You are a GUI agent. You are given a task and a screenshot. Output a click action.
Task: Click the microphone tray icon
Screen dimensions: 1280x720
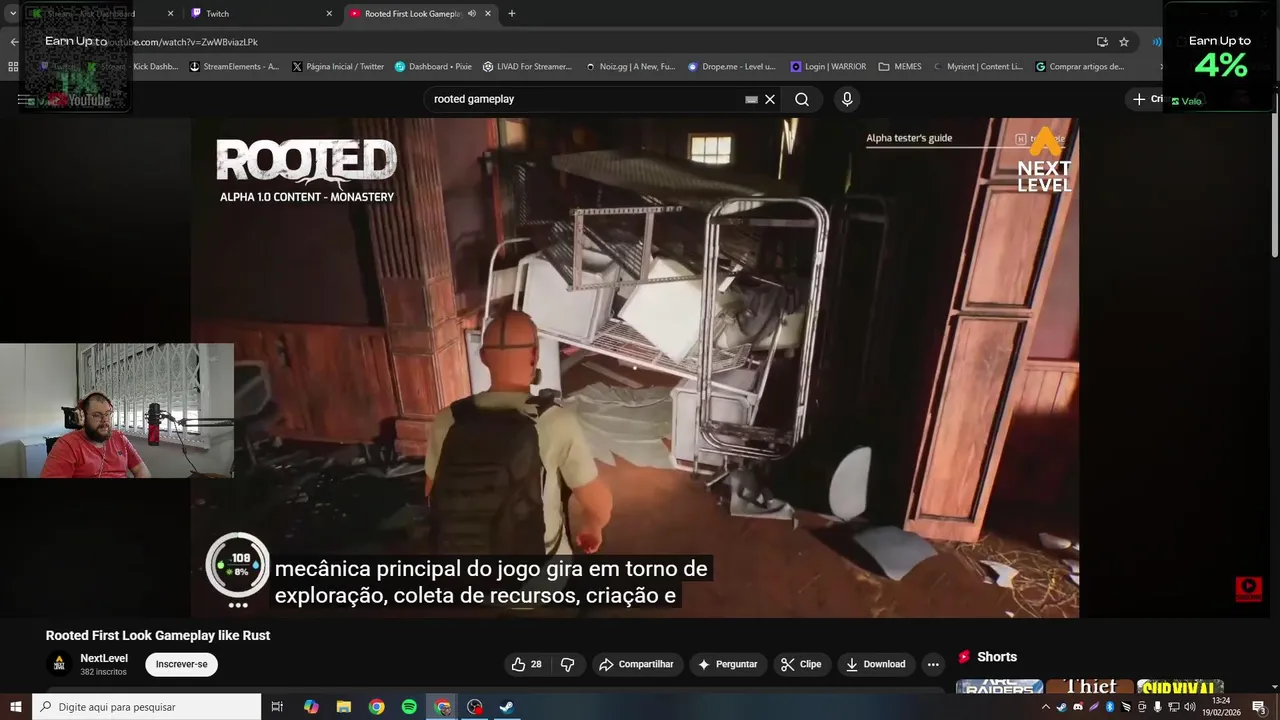(1158, 707)
